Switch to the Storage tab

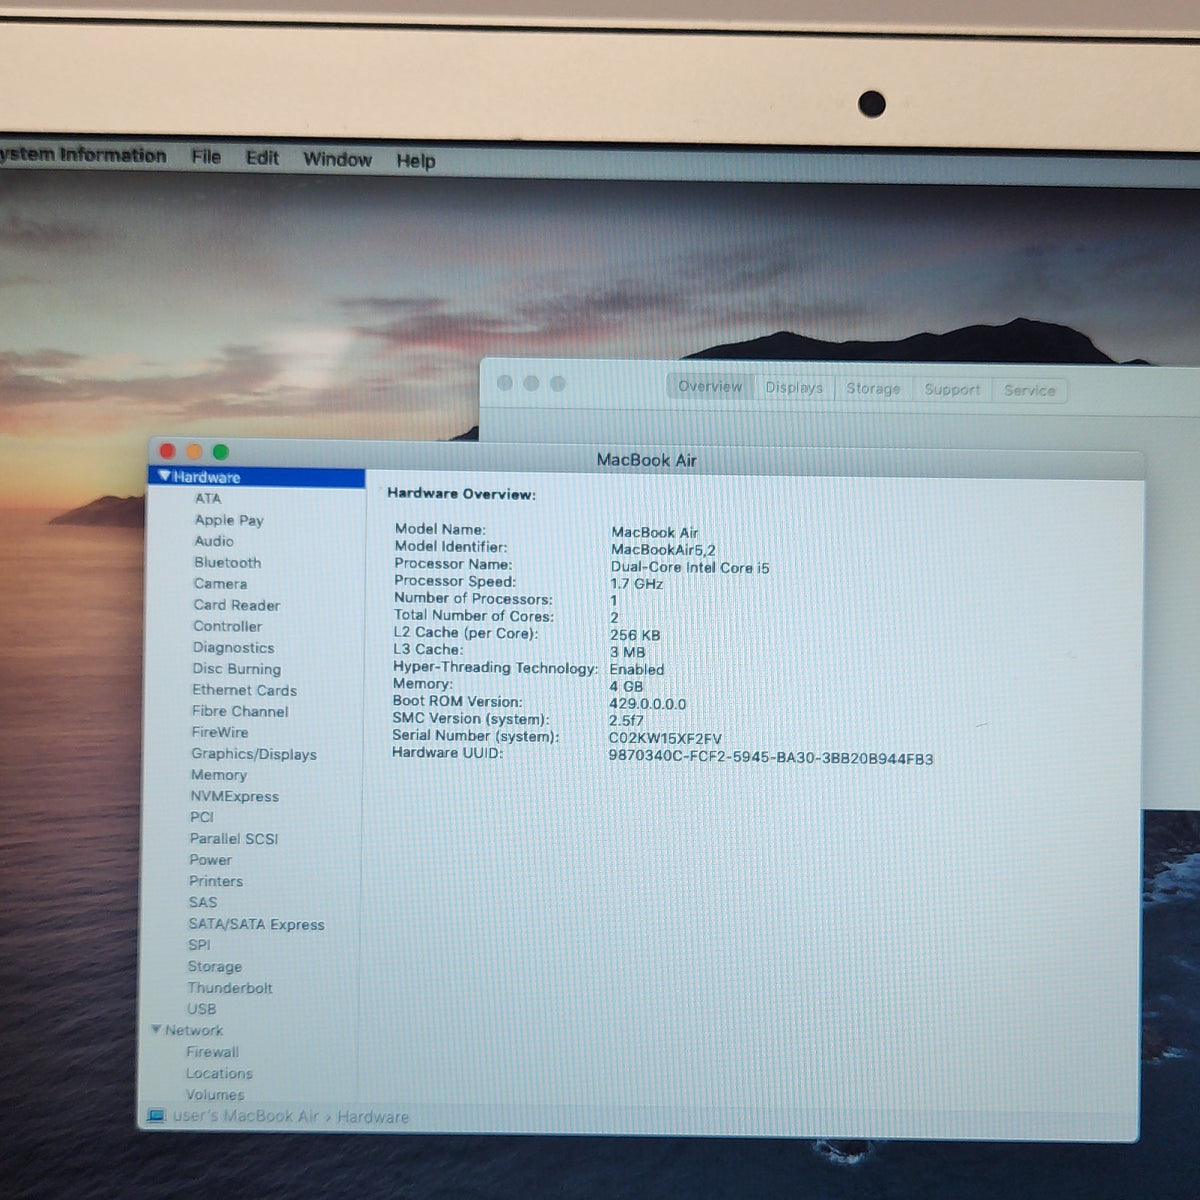coord(873,389)
